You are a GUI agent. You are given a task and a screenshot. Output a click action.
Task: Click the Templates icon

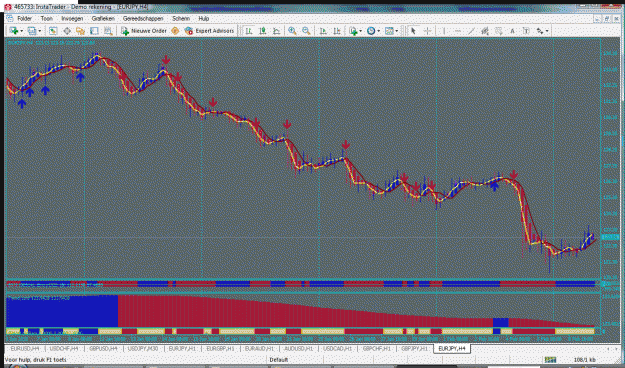(389, 31)
